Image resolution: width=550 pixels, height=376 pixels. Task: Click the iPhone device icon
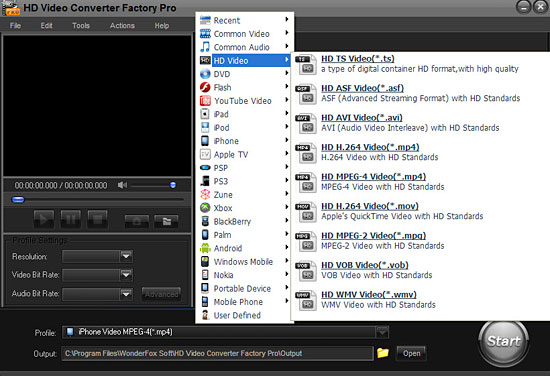tap(205, 141)
